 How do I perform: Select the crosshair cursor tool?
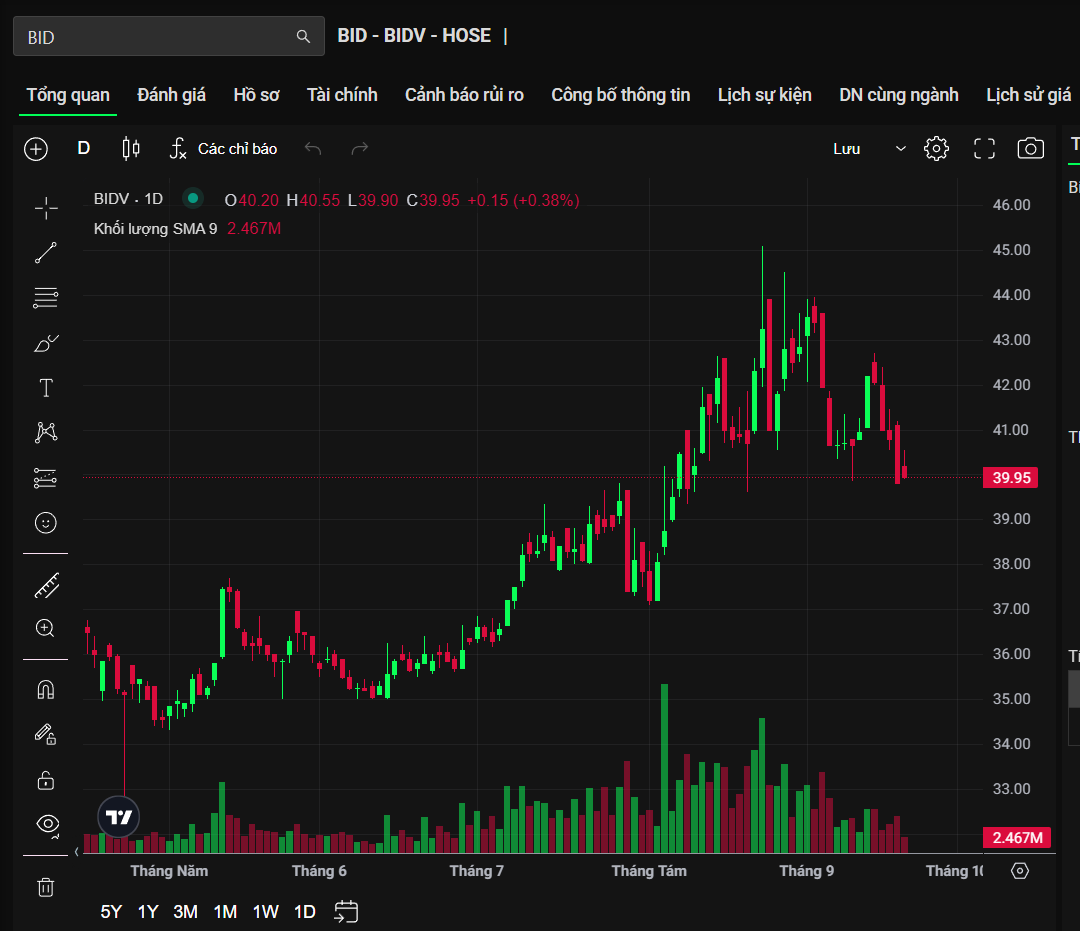tap(46, 208)
